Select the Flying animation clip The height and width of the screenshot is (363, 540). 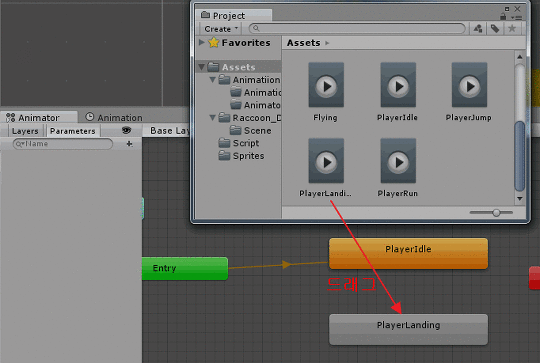click(326, 92)
